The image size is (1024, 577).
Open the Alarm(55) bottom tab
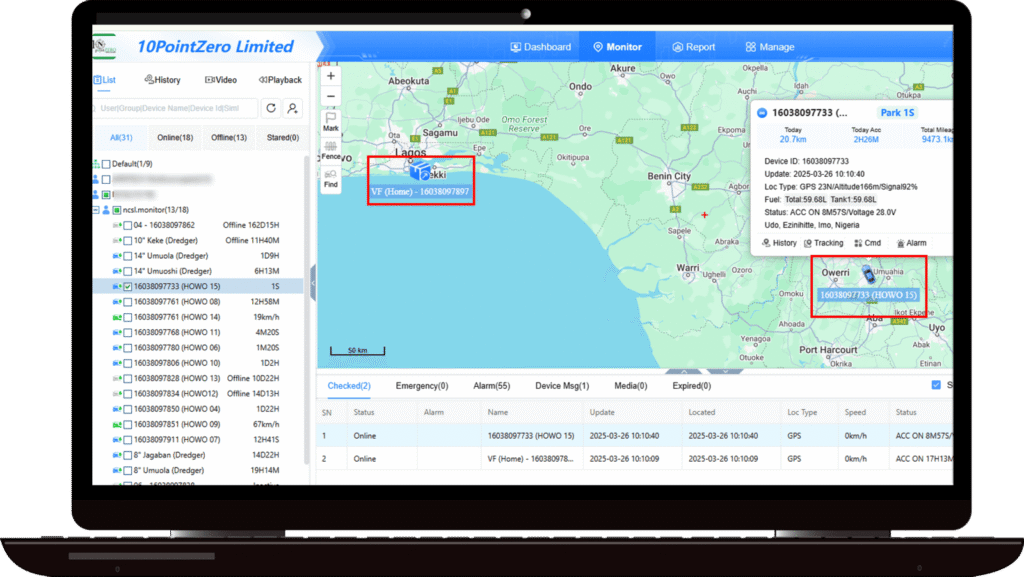point(492,386)
